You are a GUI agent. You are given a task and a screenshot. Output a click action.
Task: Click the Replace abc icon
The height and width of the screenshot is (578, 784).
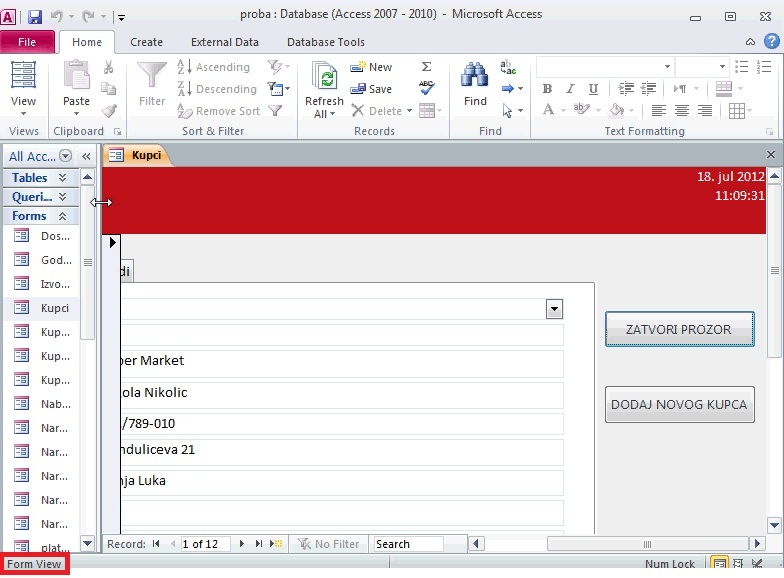tap(508, 67)
